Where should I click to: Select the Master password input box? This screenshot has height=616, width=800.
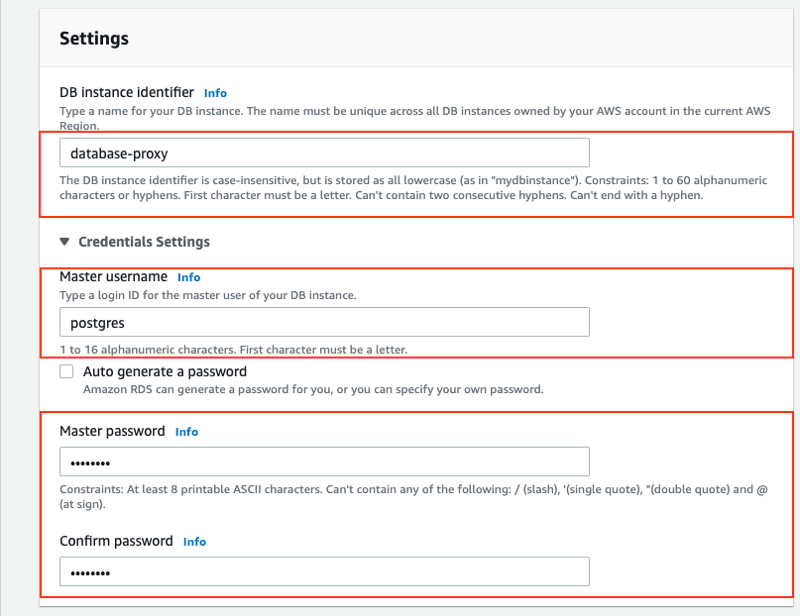pos(324,462)
